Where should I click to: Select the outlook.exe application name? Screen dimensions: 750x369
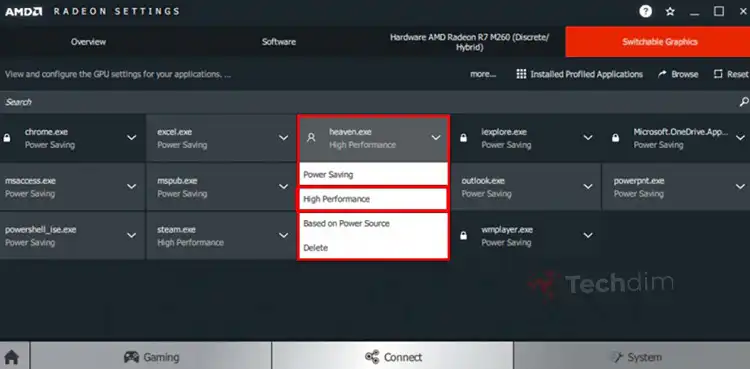coord(483,181)
